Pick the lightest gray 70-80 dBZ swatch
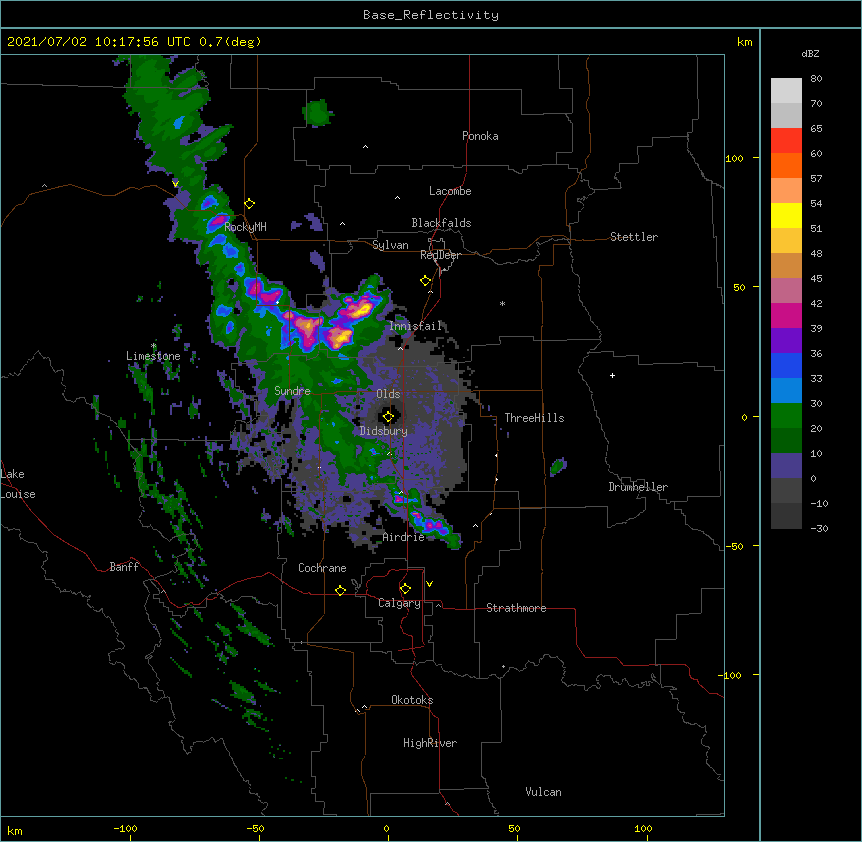 coord(786,91)
